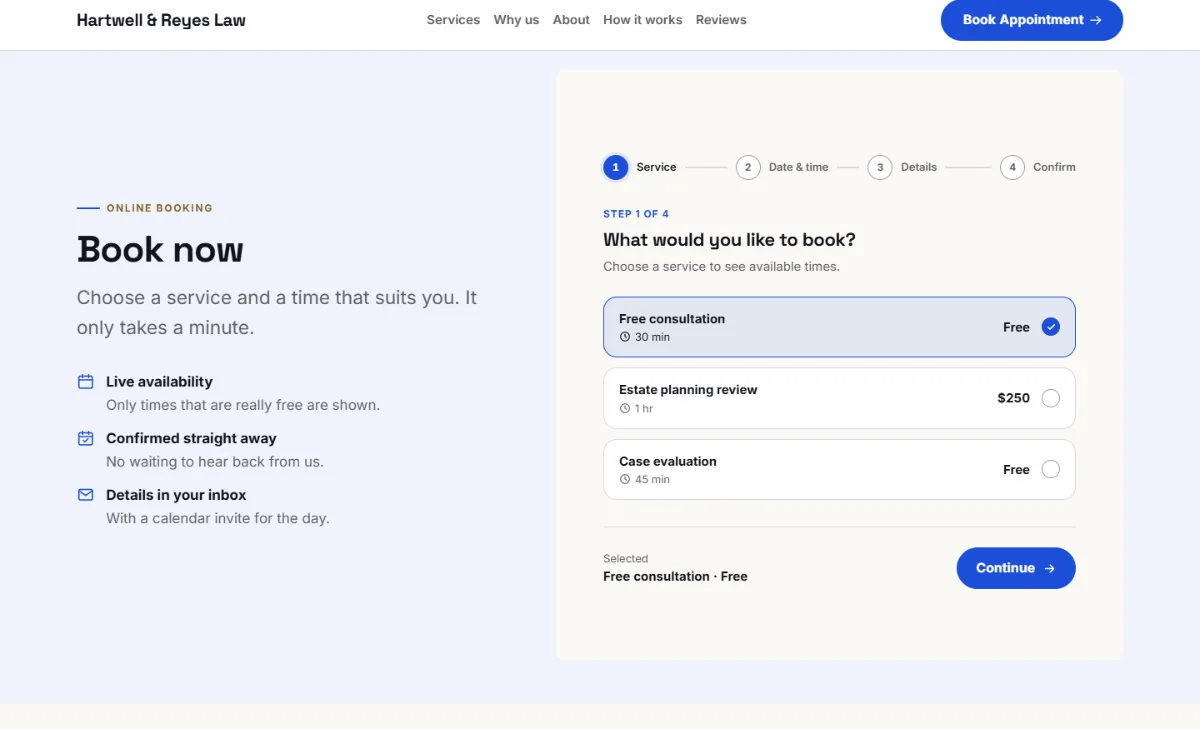Click the Live availability calendar icon
Image resolution: width=1200 pixels, height=729 pixels.
pyautogui.click(x=86, y=382)
